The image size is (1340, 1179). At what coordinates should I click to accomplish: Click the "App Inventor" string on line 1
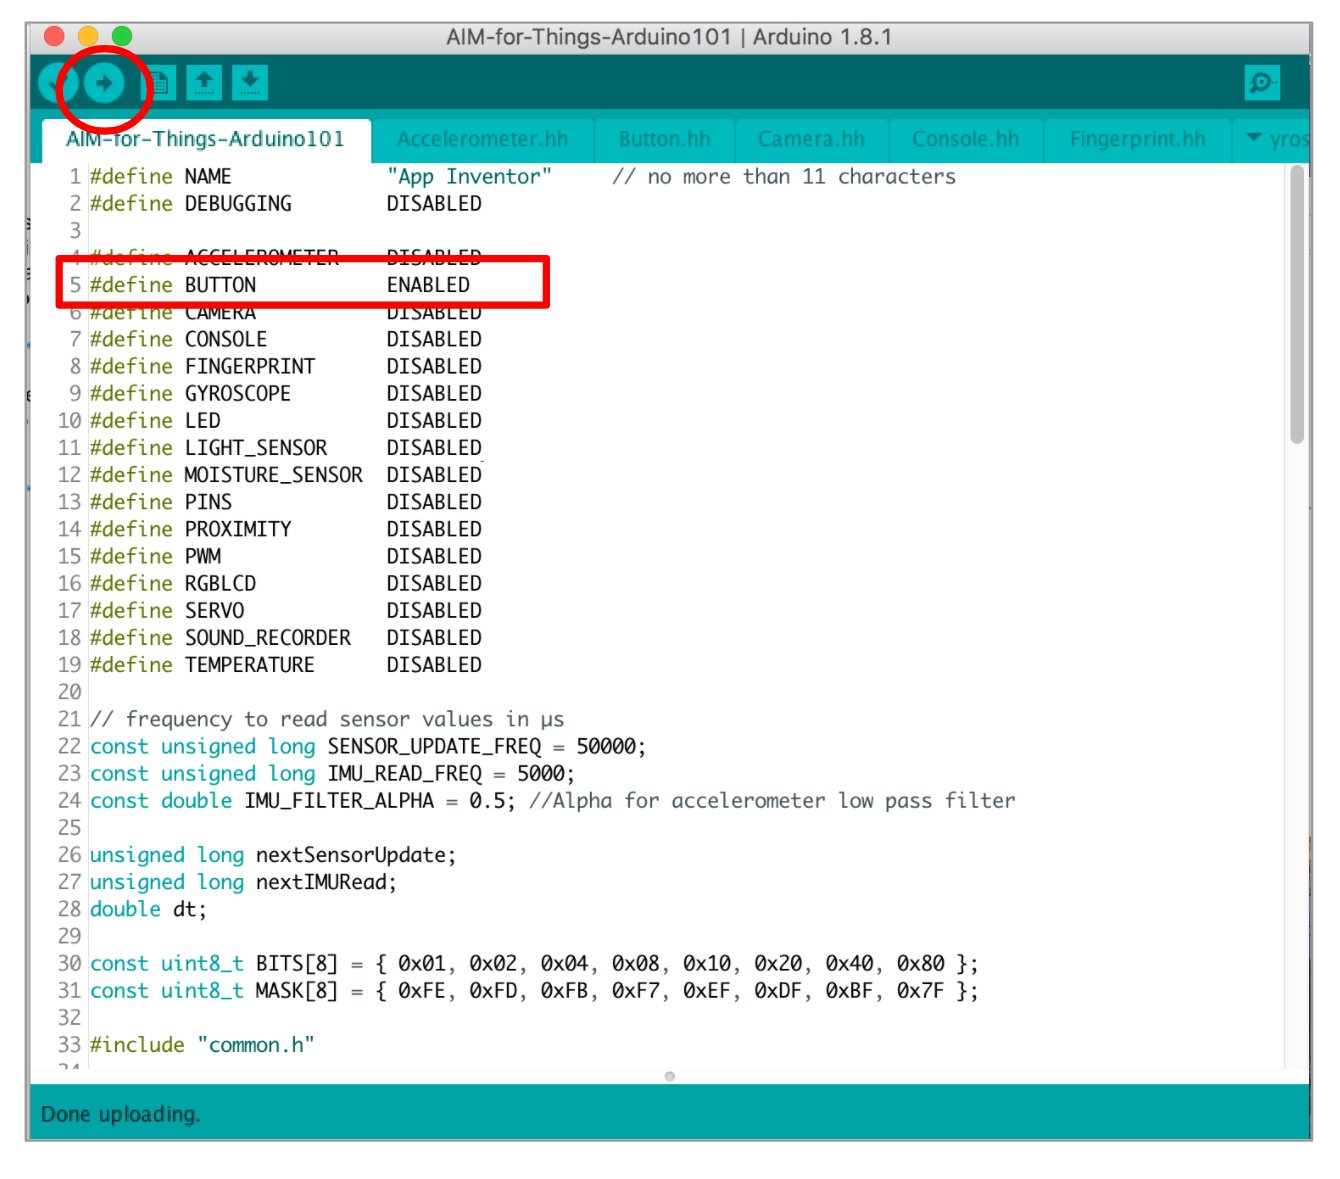pos(469,177)
